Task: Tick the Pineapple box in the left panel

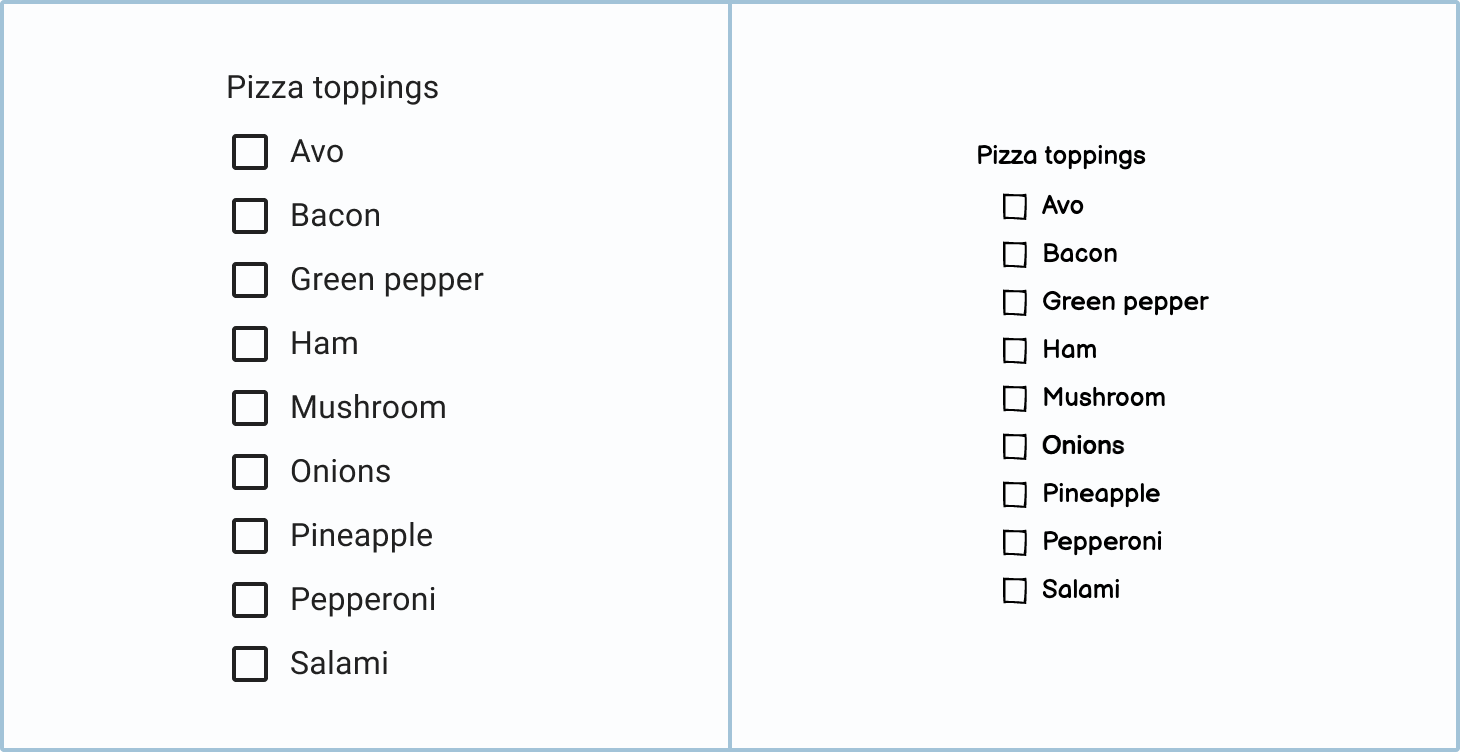Action: coord(250,536)
